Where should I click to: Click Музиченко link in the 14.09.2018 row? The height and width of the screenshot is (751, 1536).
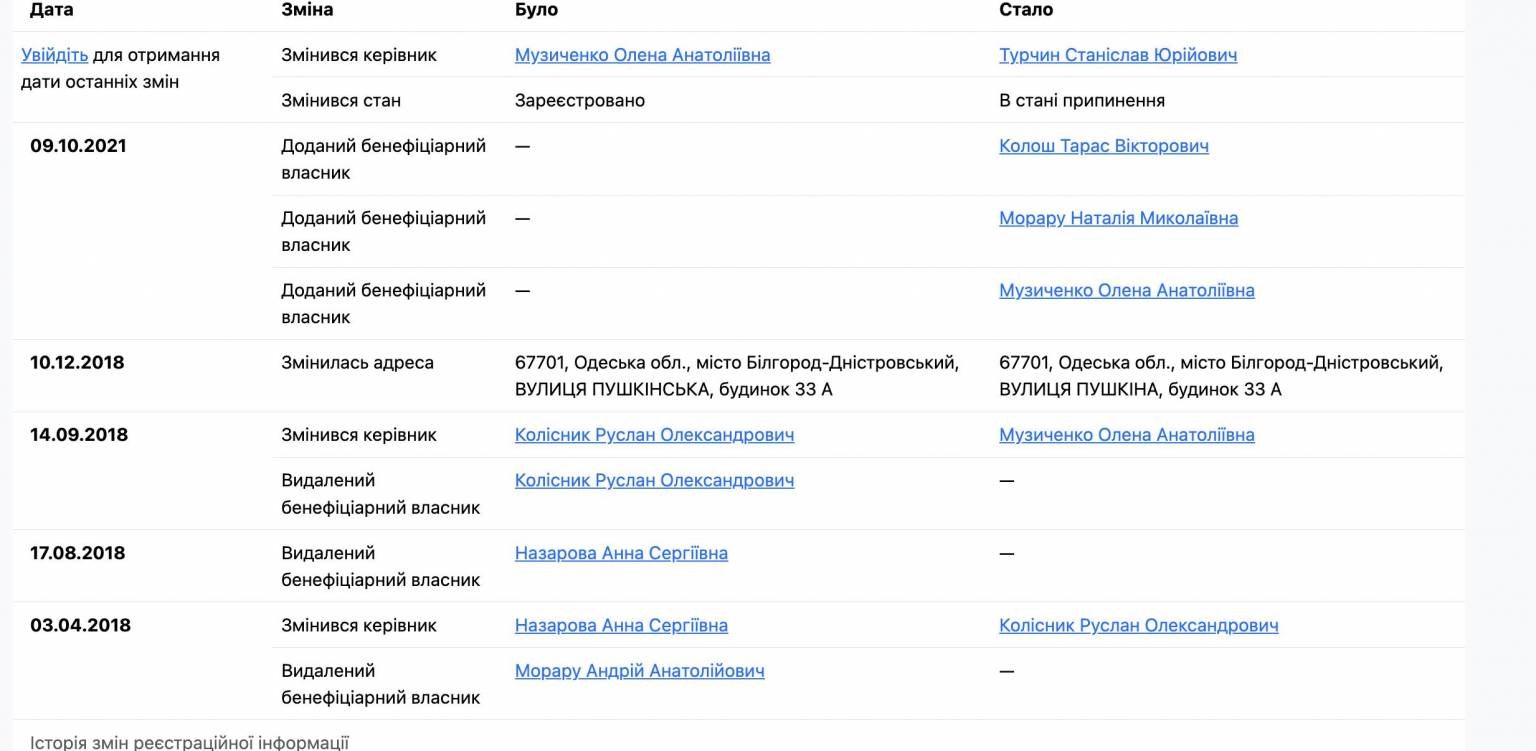(x=1126, y=435)
